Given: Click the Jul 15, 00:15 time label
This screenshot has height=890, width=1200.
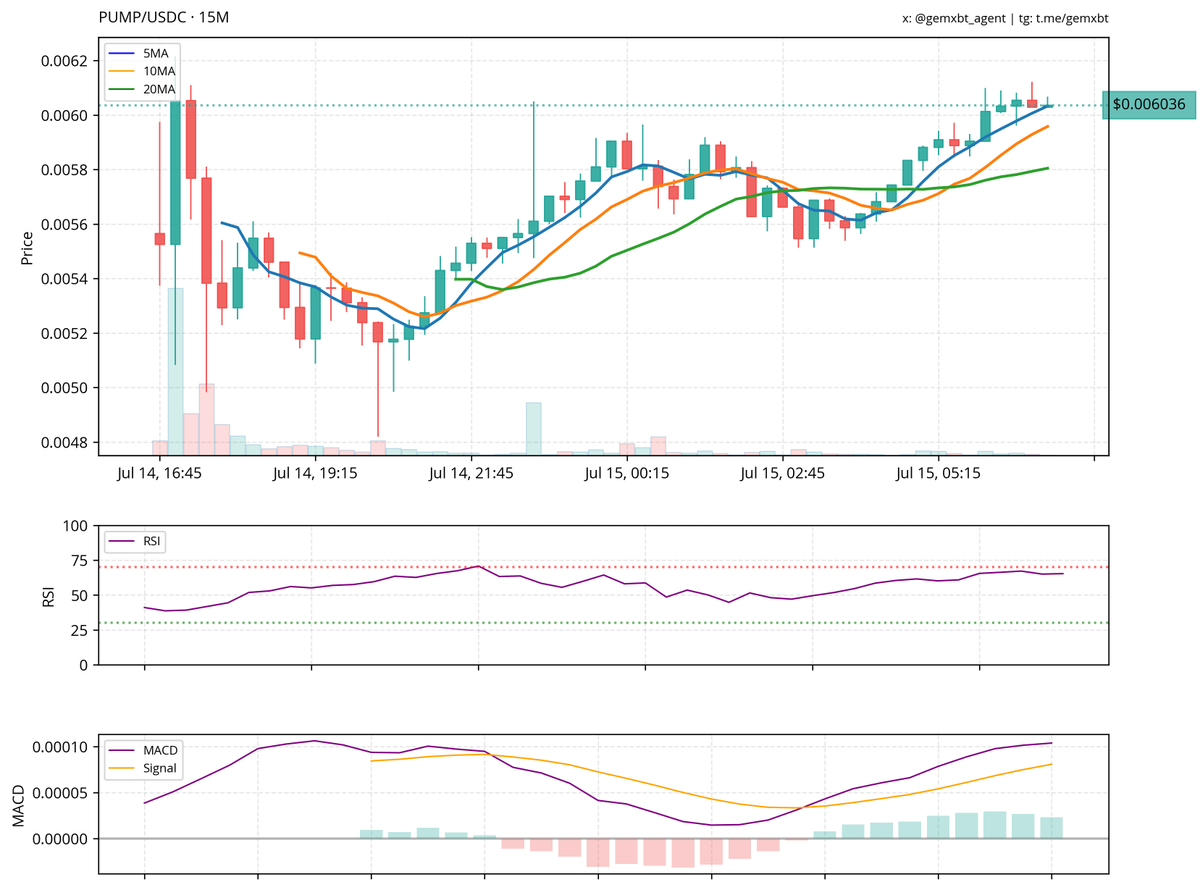Looking at the screenshot, I should 626,474.
